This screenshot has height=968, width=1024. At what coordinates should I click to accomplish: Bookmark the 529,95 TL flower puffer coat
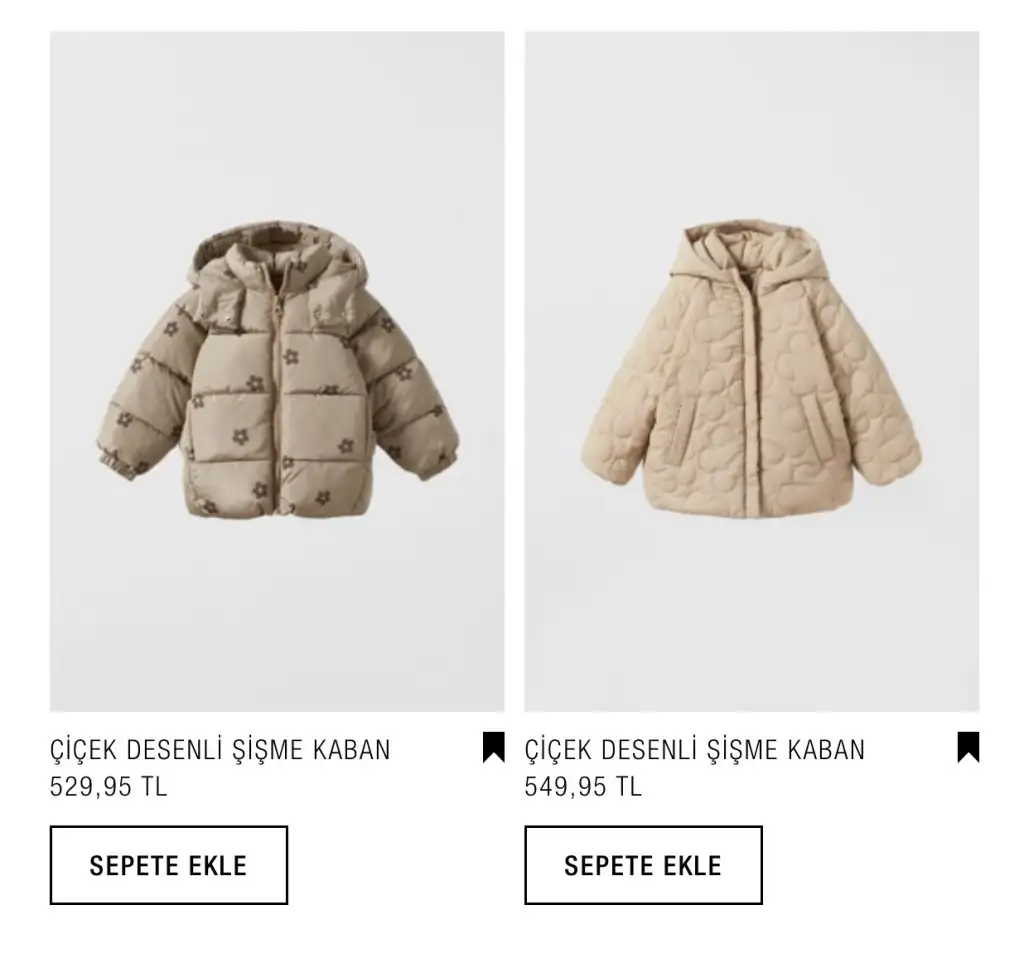click(x=494, y=748)
